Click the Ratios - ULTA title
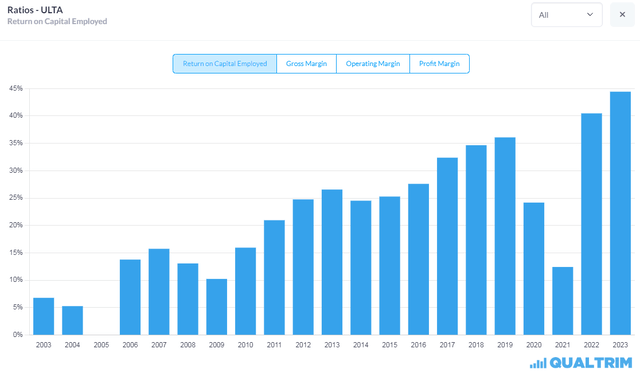 [35, 10]
